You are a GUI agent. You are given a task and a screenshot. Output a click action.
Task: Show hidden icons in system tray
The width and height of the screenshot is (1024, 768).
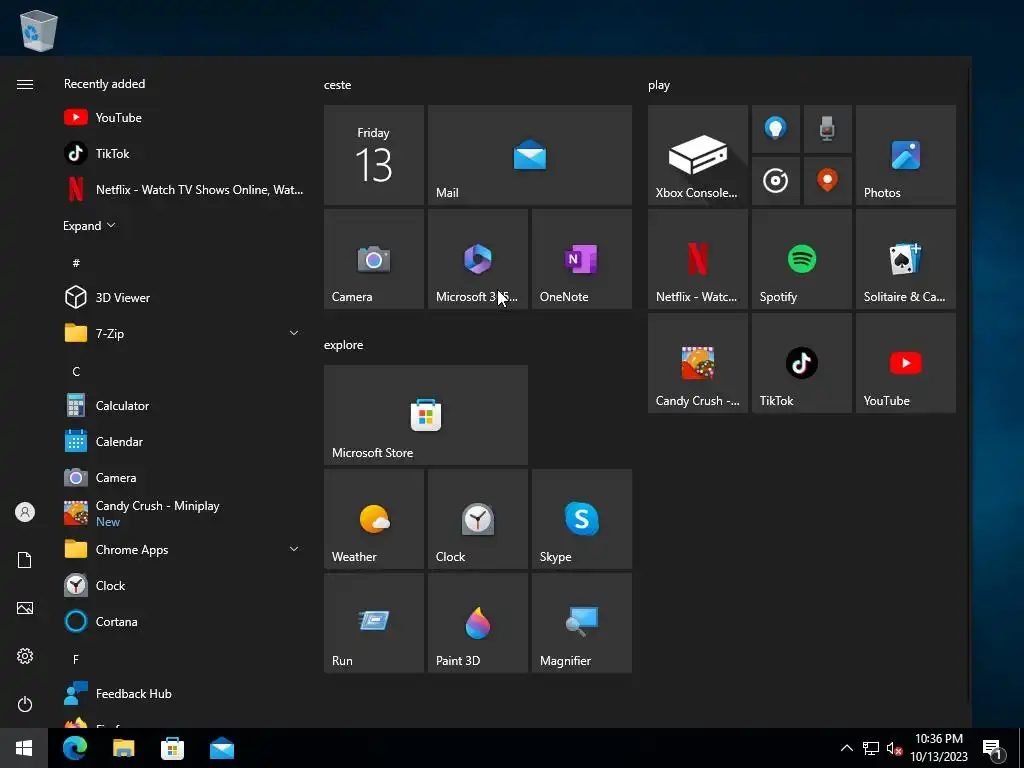(x=846, y=748)
